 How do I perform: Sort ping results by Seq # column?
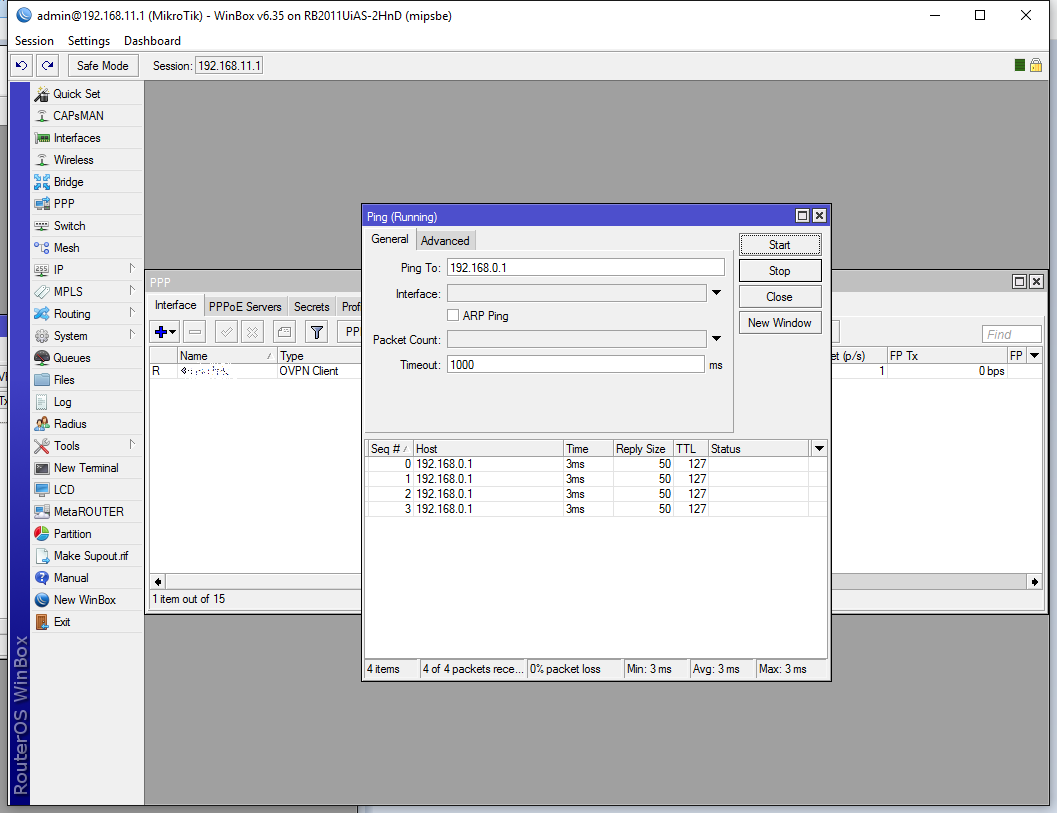point(389,449)
